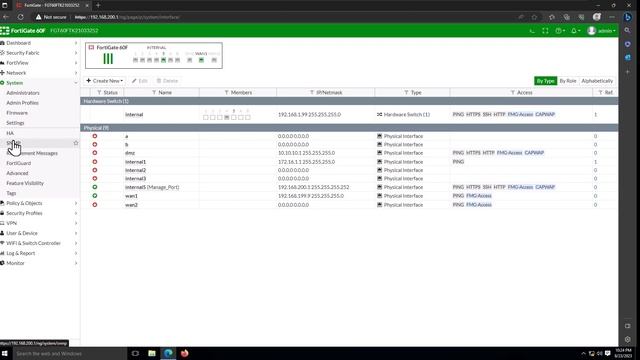Toggle fullscreen icon in FortiGate header
The width and height of the screenshot is (640, 360).
coord(545,31)
